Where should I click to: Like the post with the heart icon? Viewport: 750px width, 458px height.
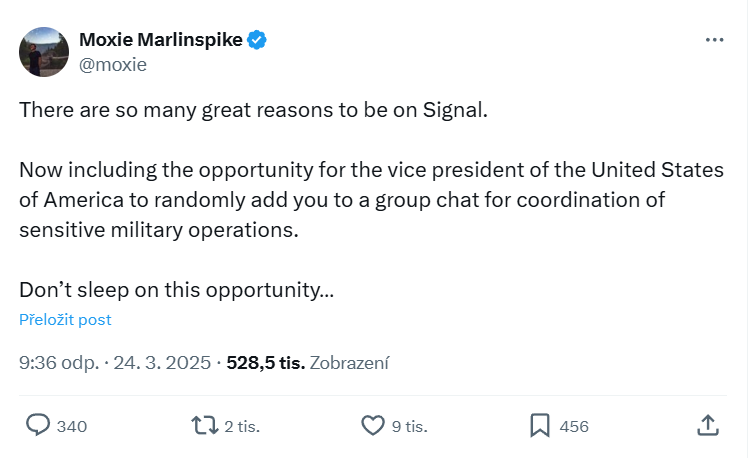373,425
